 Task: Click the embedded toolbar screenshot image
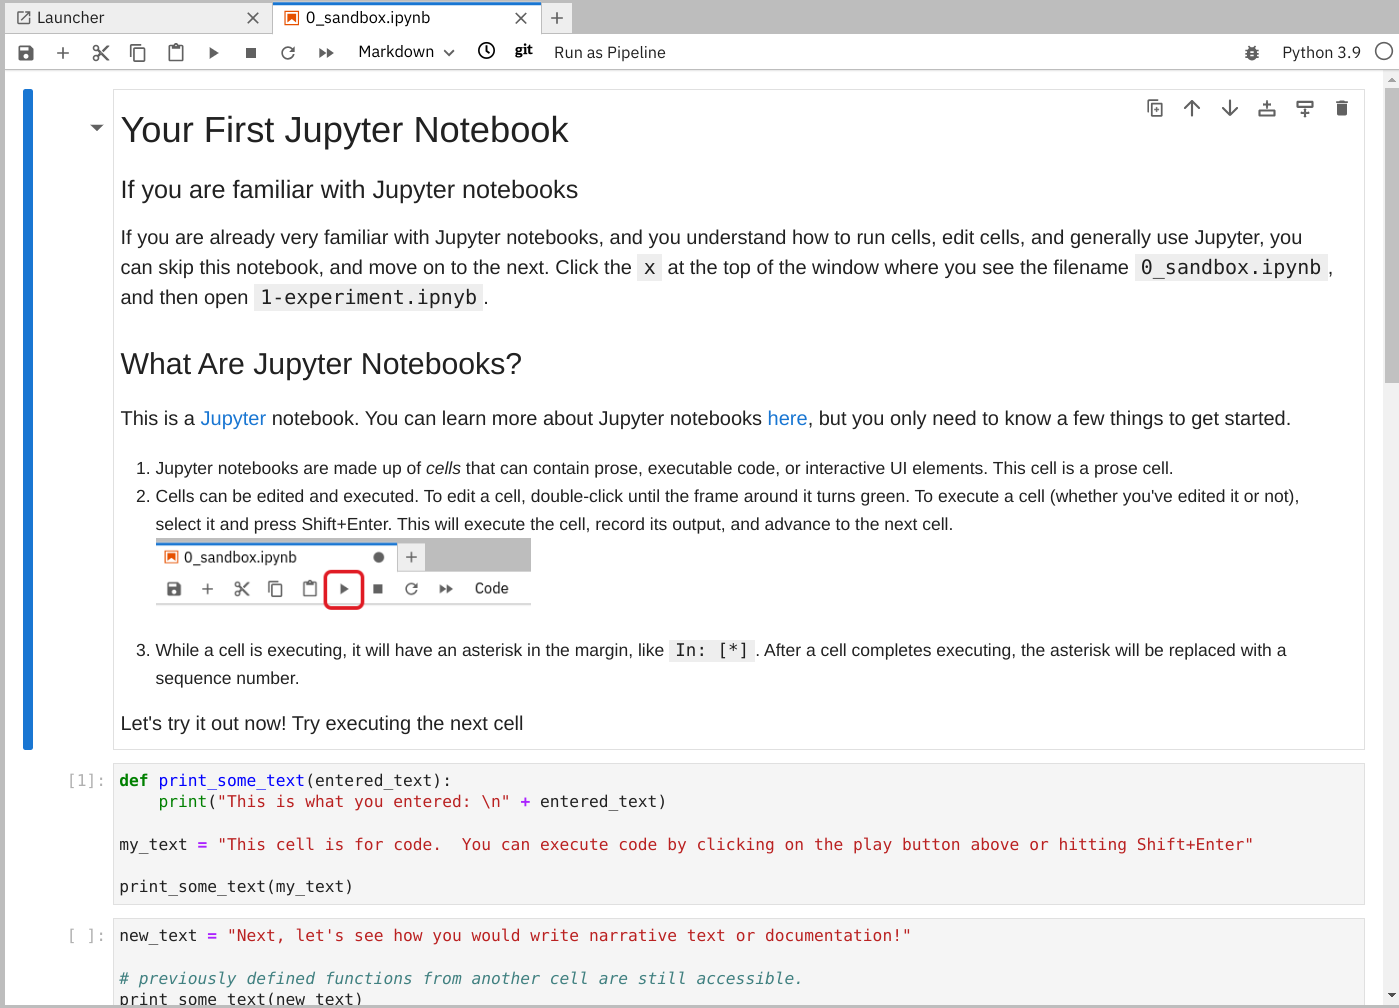(343, 573)
